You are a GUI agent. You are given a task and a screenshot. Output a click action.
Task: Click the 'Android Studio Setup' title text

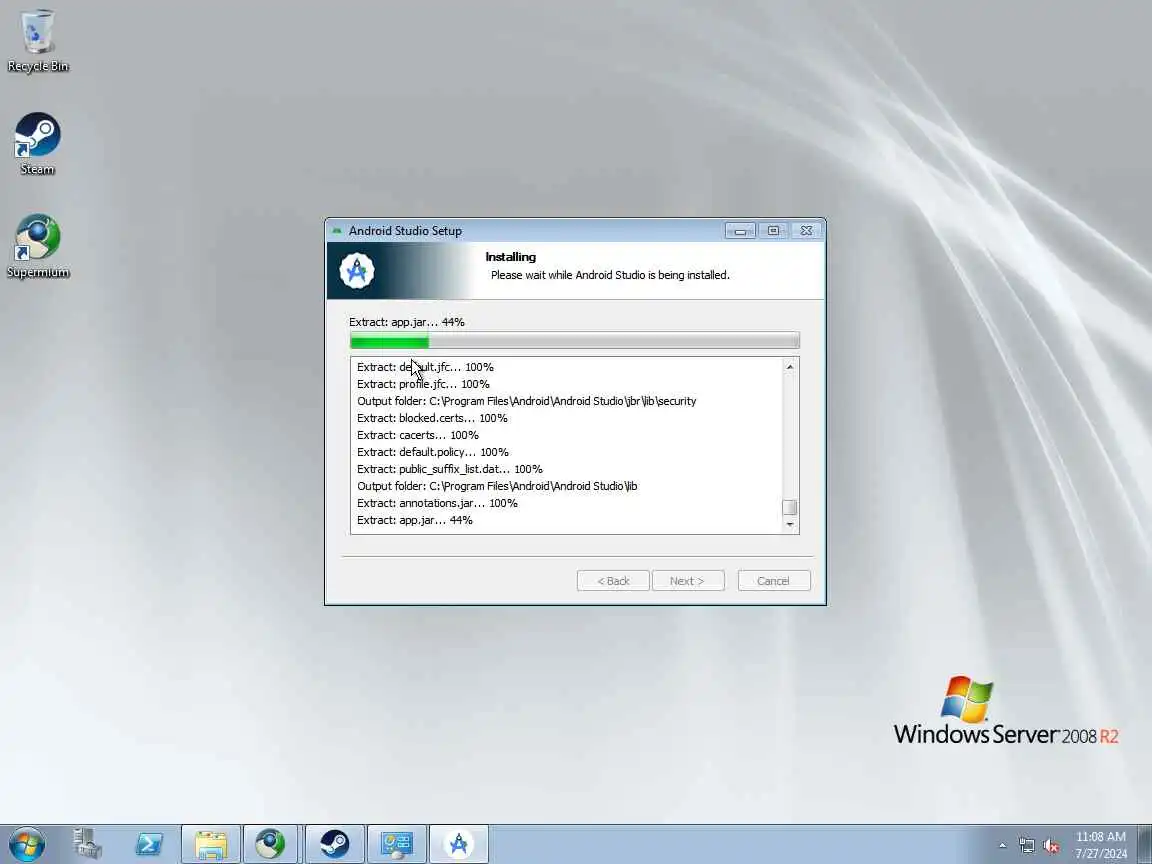click(x=406, y=231)
